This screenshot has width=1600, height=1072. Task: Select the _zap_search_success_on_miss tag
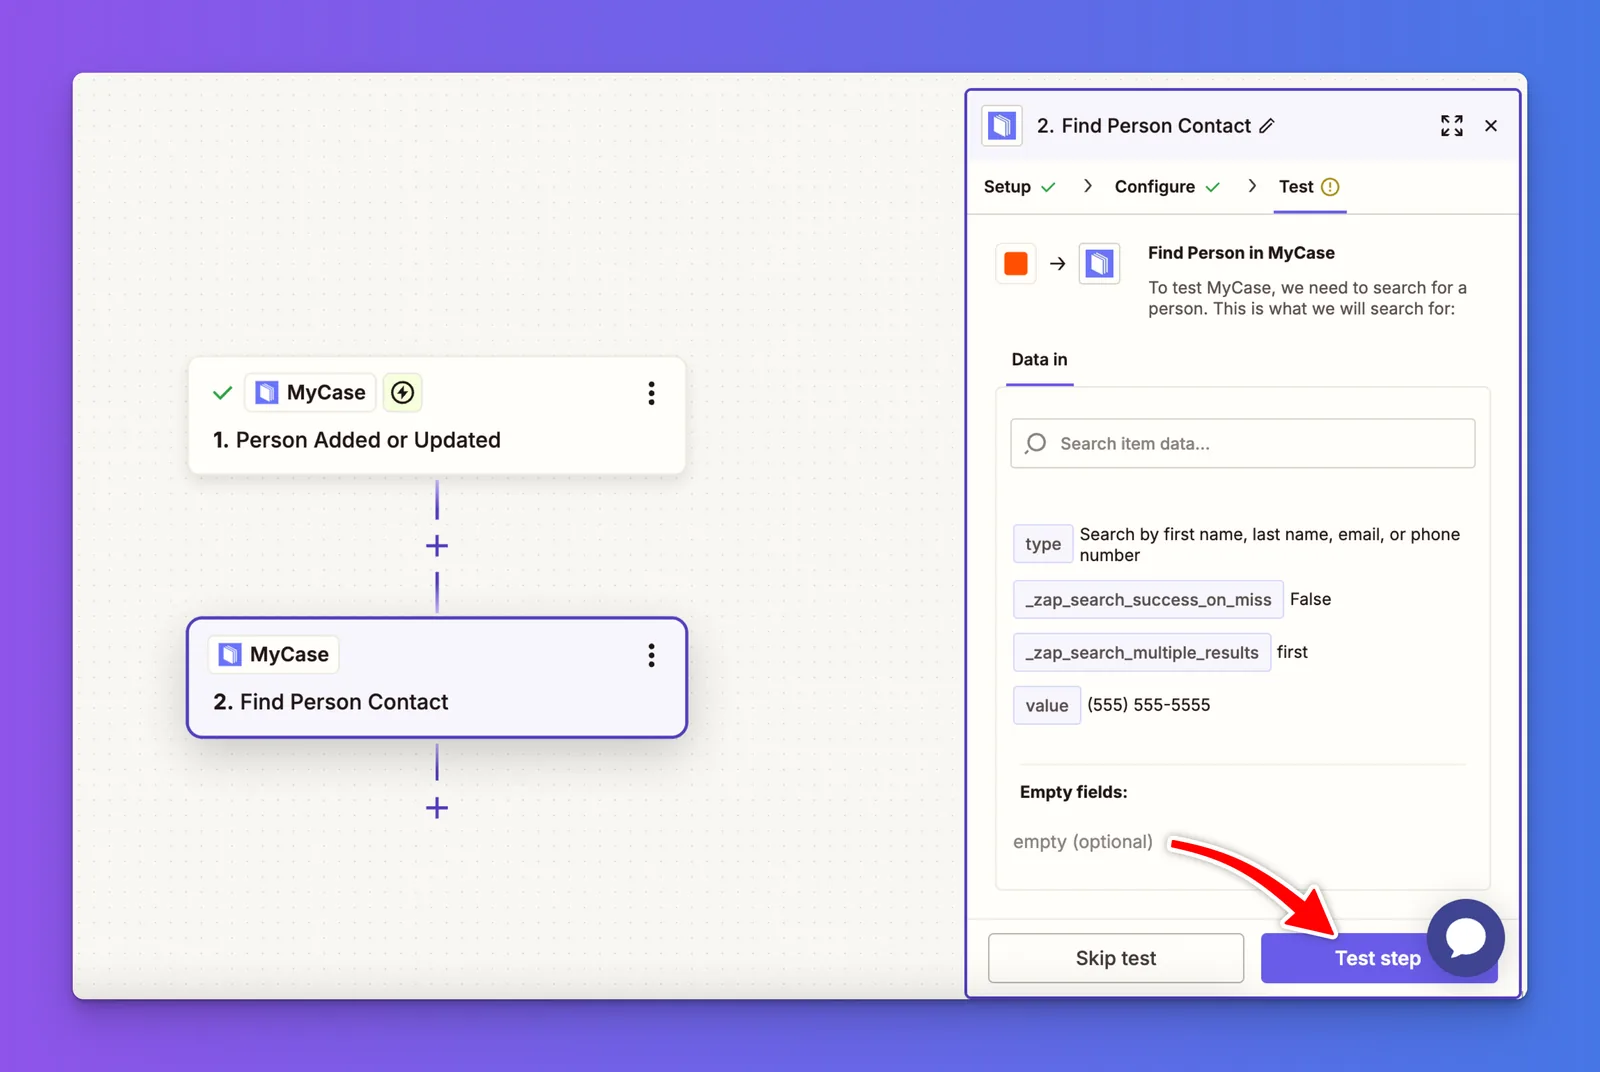point(1148,600)
